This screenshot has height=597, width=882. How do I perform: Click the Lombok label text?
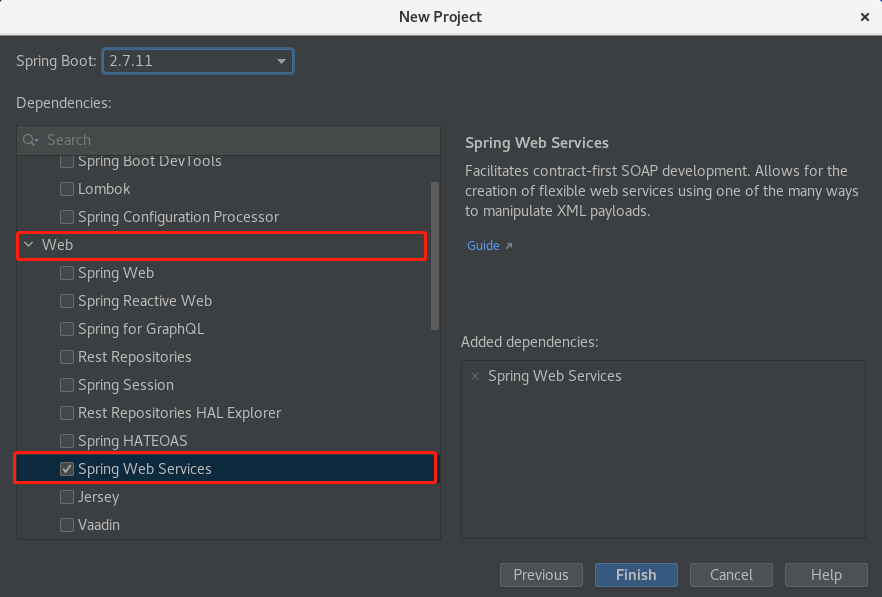pos(104,189)
